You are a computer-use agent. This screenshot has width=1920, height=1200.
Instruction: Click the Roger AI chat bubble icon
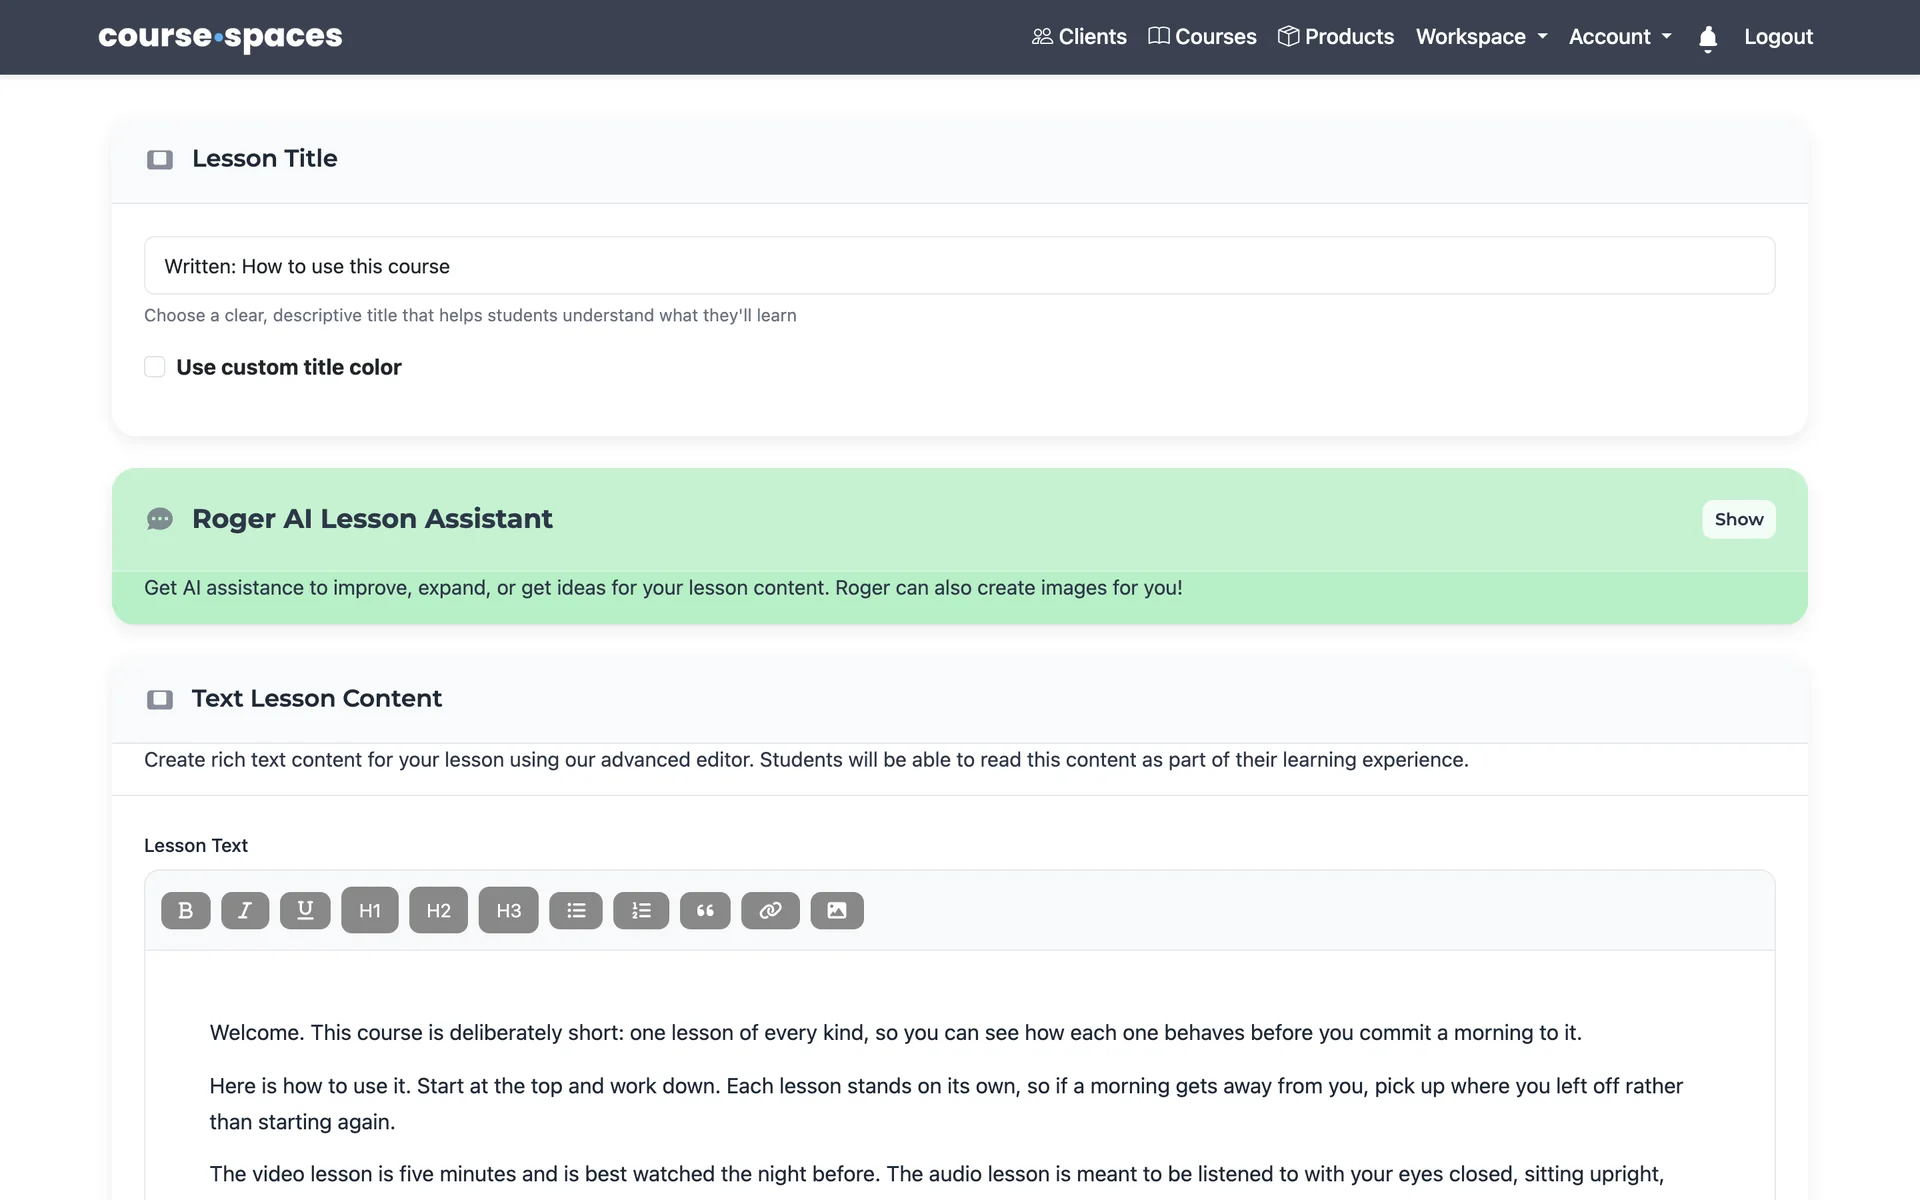(160, 519)
